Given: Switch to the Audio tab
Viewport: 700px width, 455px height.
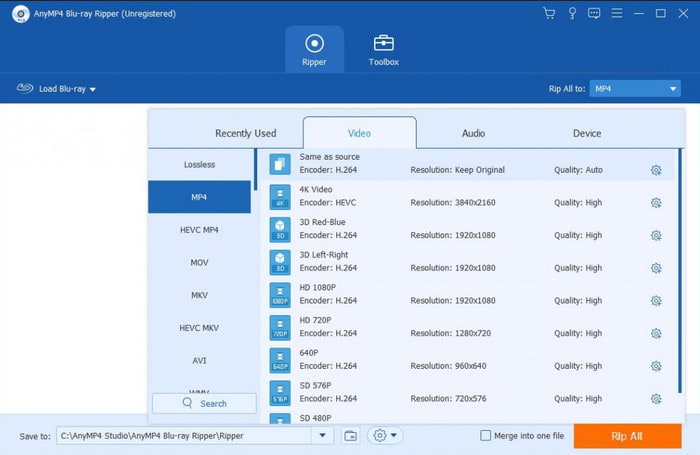Looking at the screenshot, I should point(473,133).
